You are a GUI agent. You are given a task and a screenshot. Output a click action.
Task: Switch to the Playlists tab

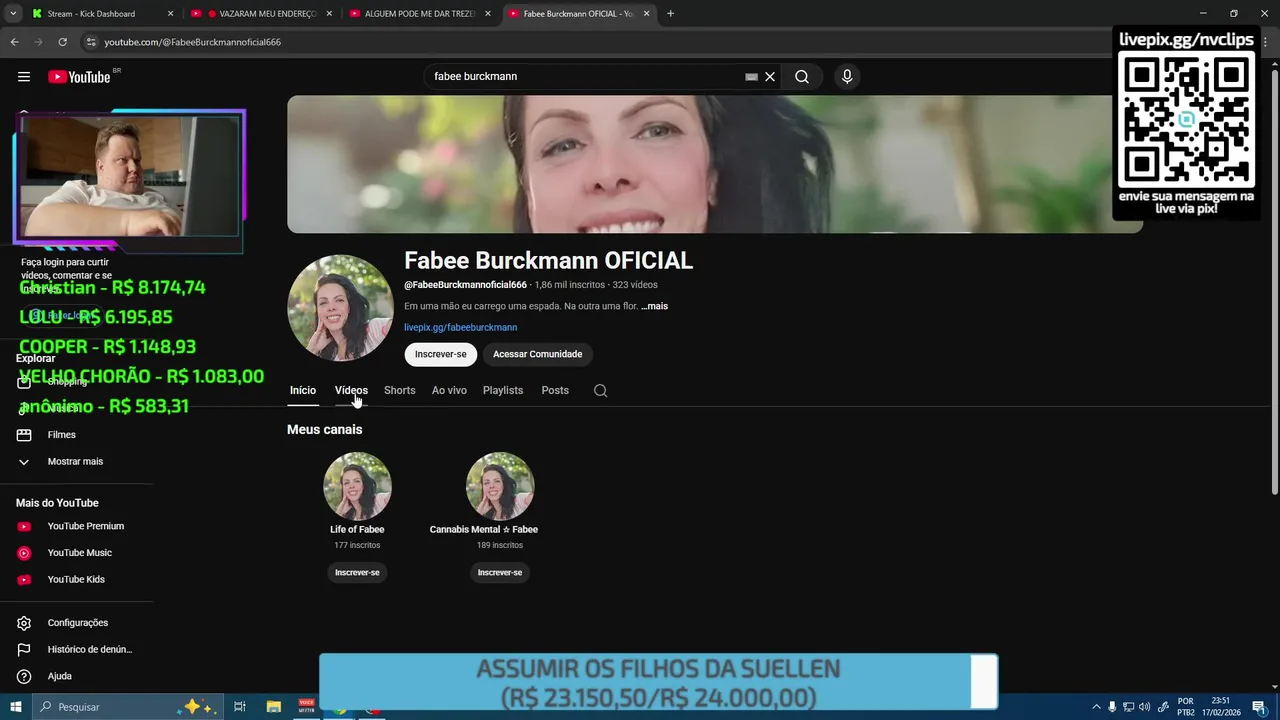[503, 391]
